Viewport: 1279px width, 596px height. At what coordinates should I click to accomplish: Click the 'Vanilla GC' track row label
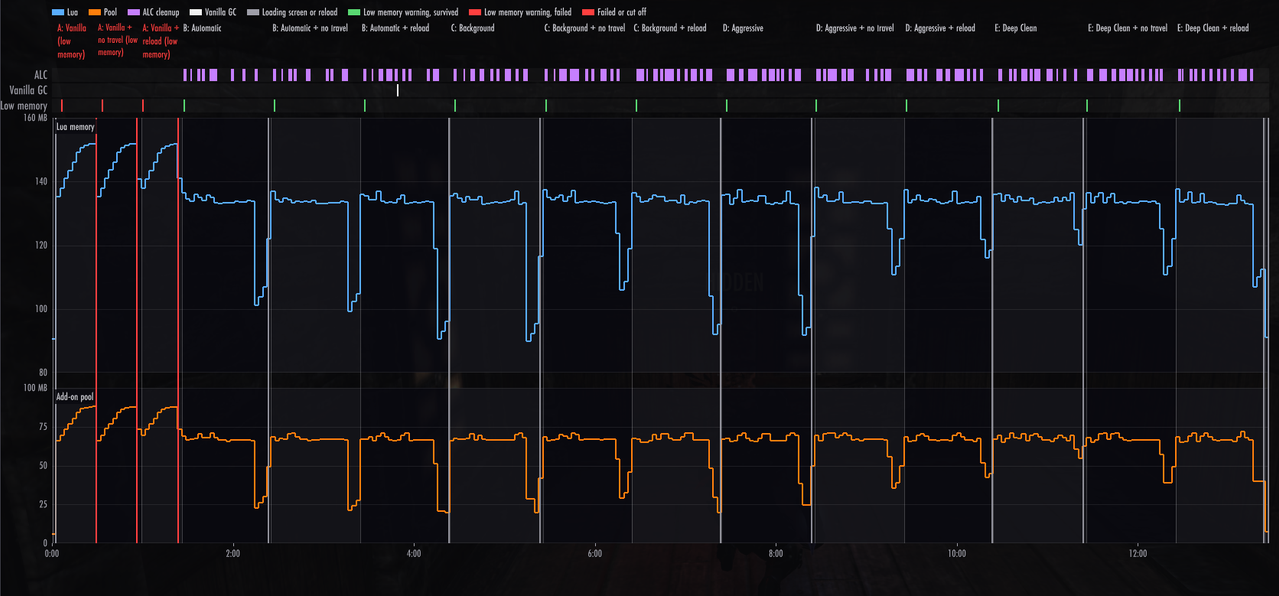click(x=29, y=90)
